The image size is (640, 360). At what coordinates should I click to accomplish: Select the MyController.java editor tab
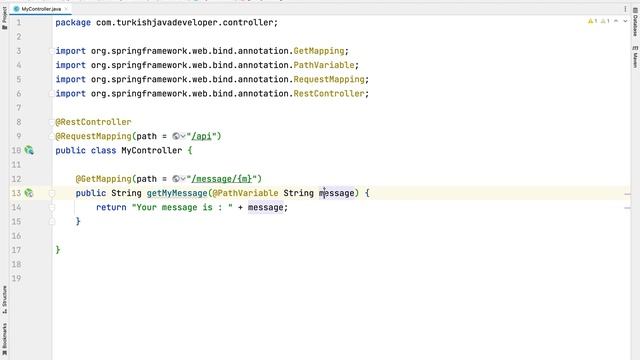tap(40, 9)
